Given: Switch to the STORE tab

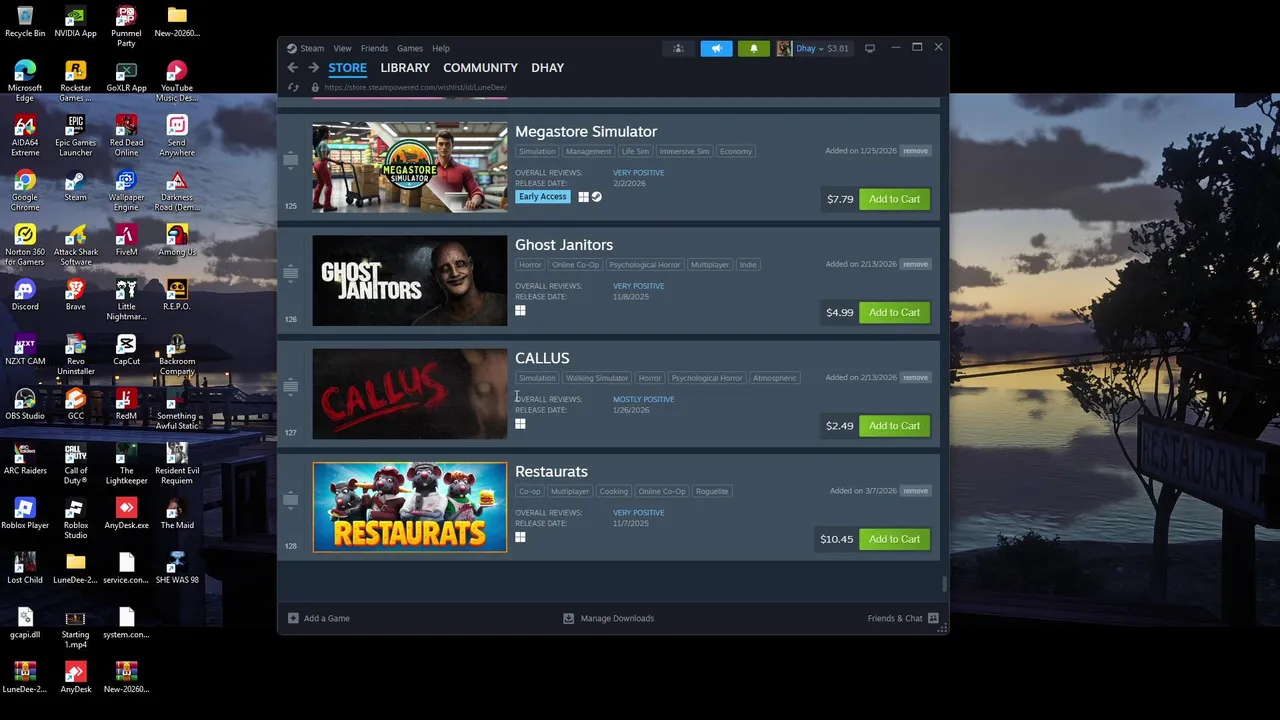Looking at the screenshot, I should pyautogui.click(x=348, y=68).
